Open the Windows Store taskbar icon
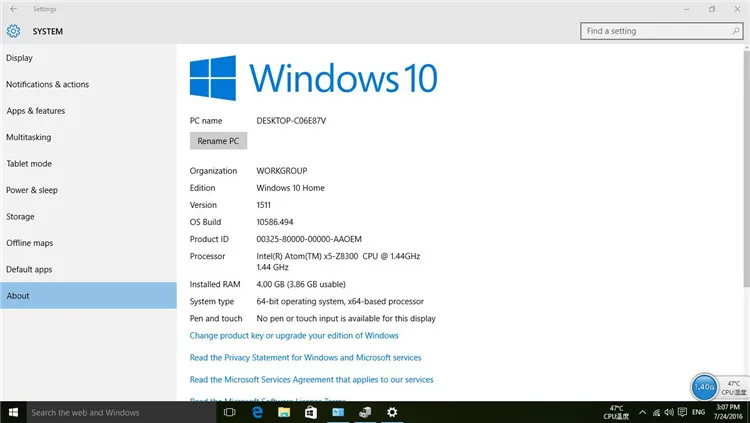 311,412
